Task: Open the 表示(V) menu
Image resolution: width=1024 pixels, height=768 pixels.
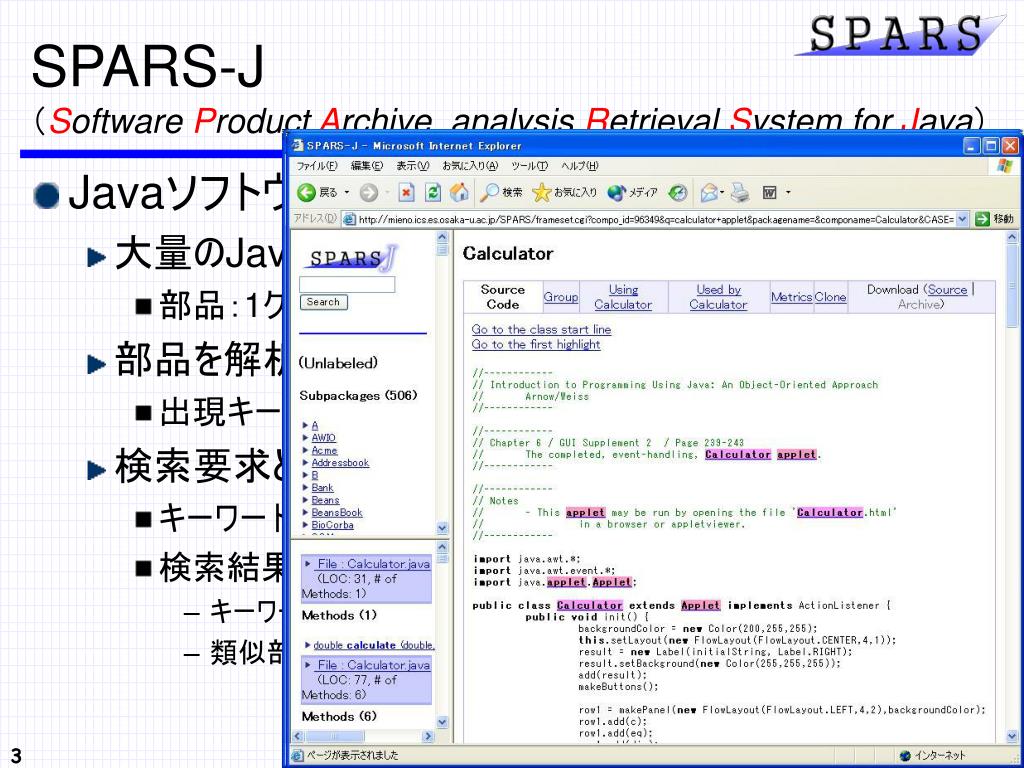Action: coord(413,166)
